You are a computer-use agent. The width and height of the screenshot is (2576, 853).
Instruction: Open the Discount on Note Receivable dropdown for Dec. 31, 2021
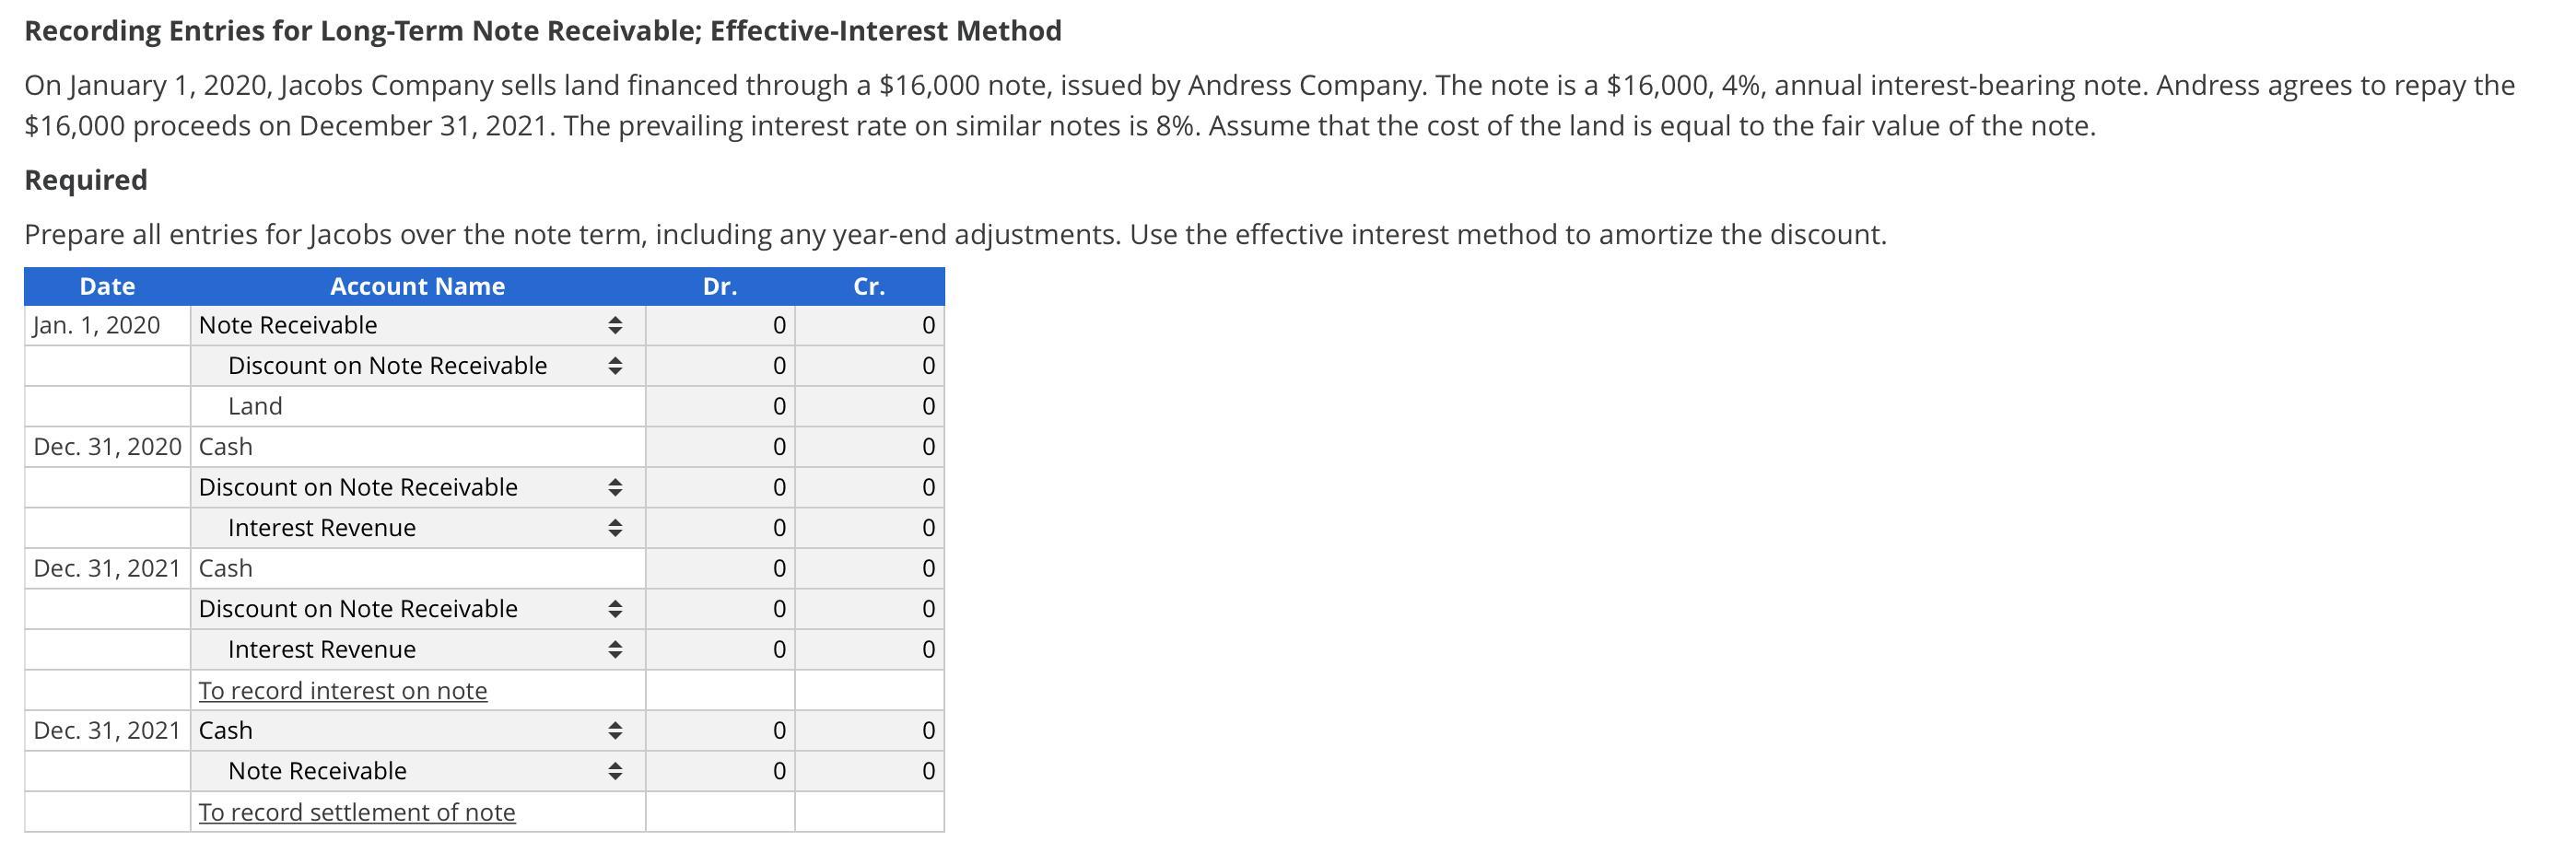(418, 609)
